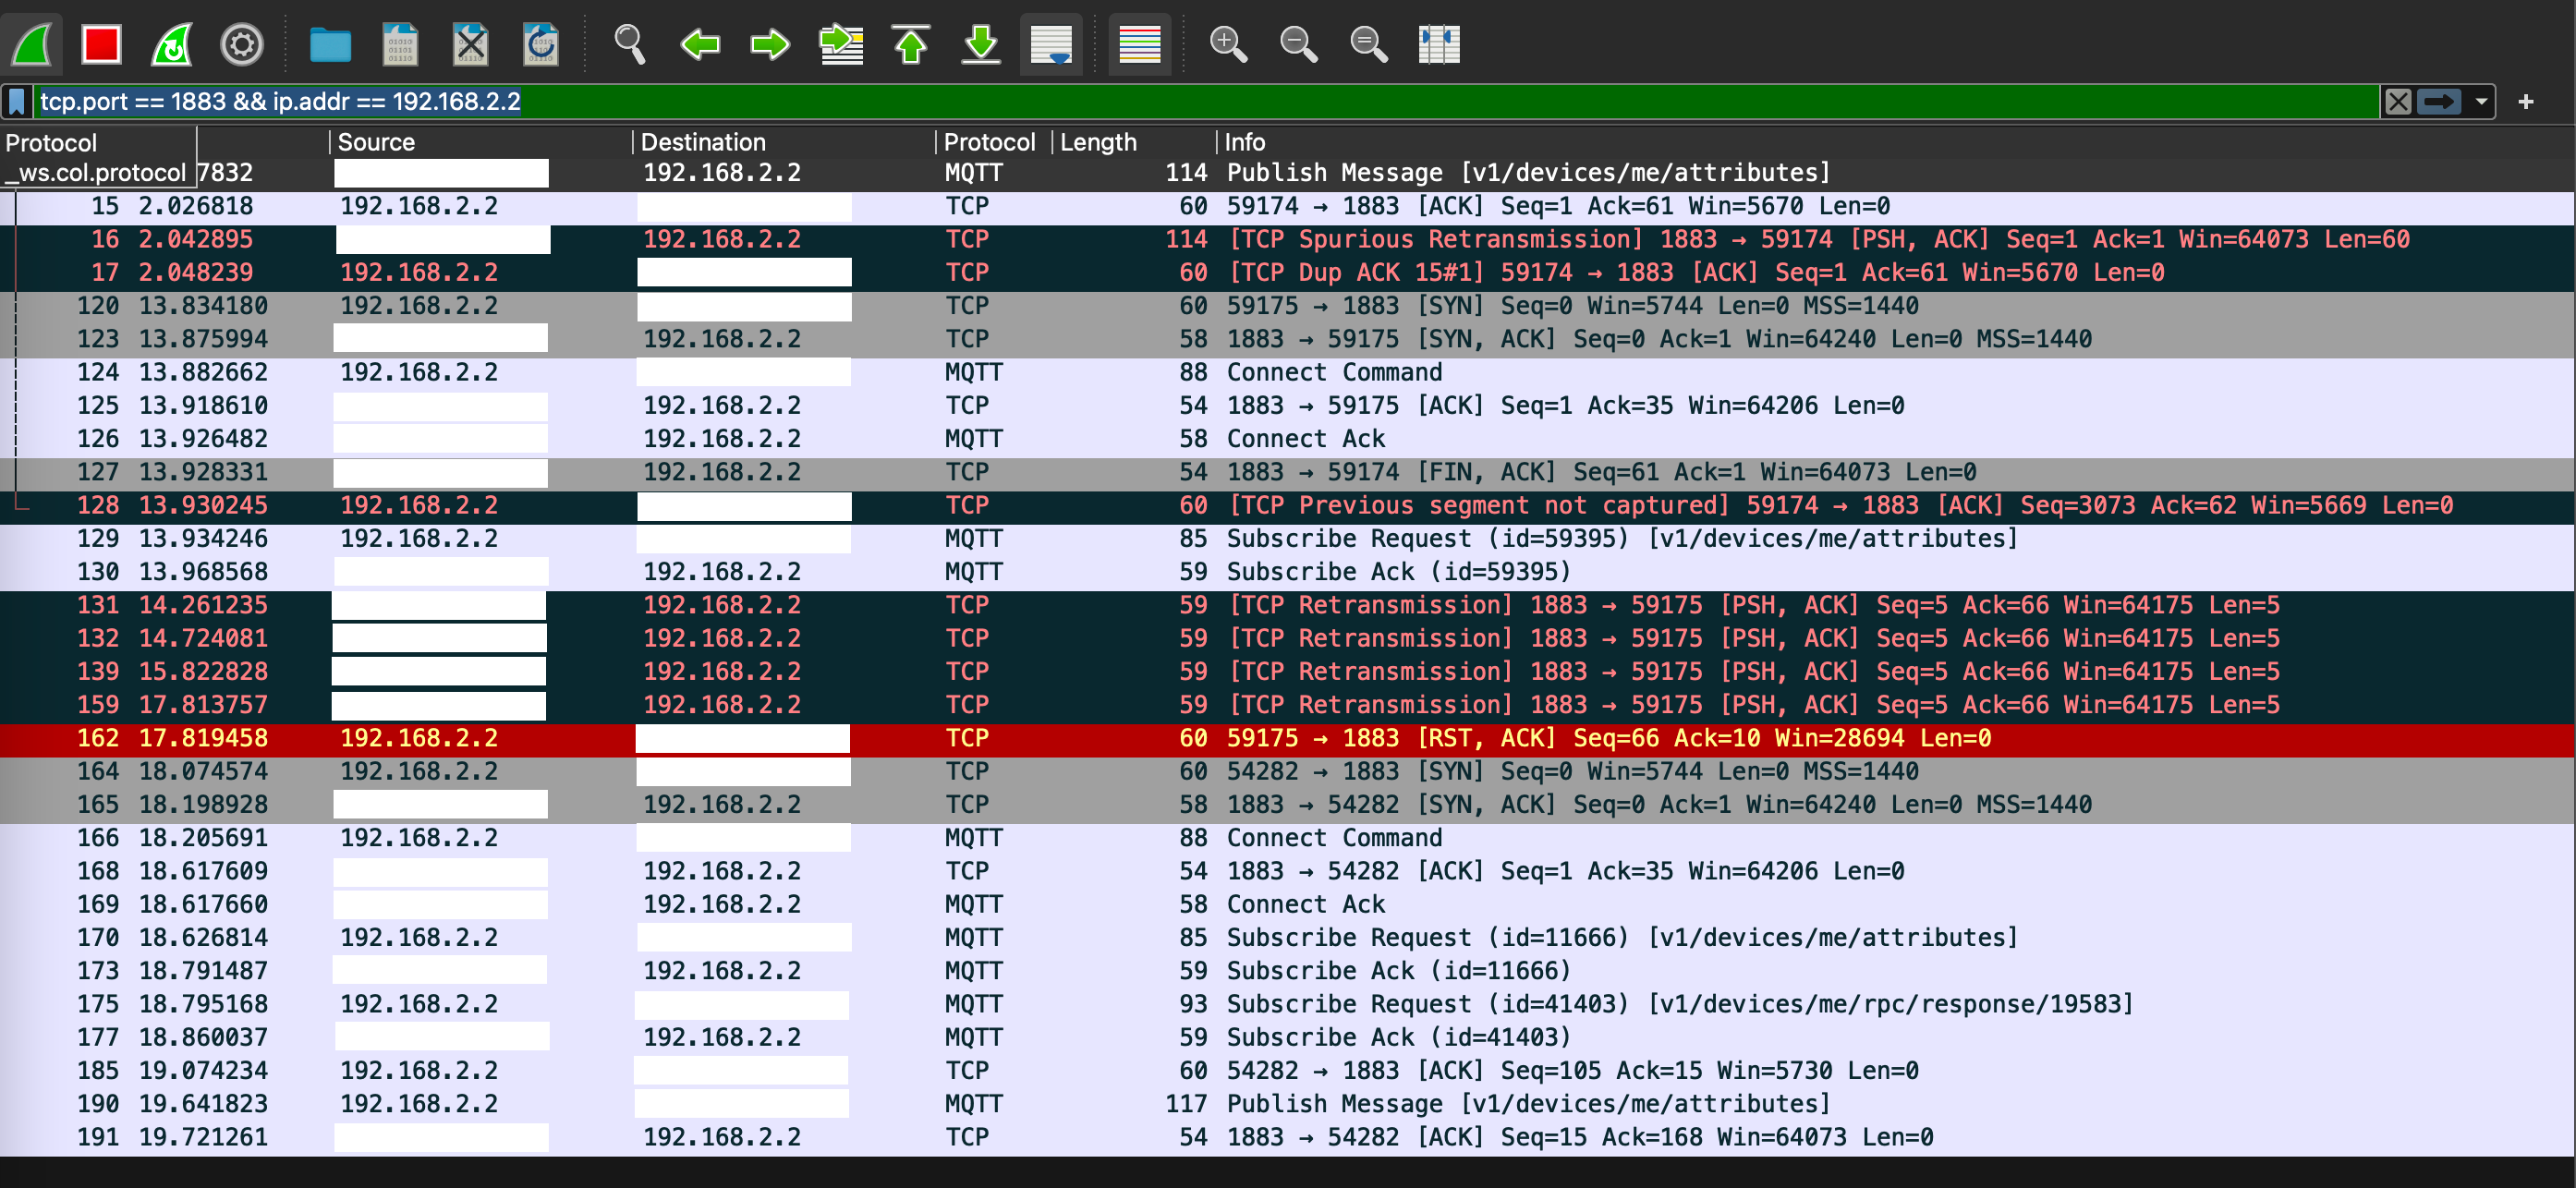Screen dimensions: 2576x1188
Task: Go forward to next packet
Action: pyautogui.click(x=770, y=44)
